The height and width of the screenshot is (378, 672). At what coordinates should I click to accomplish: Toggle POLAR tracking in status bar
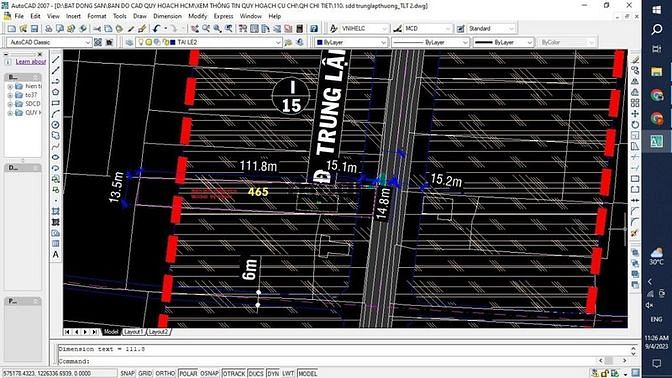point(188,373)
